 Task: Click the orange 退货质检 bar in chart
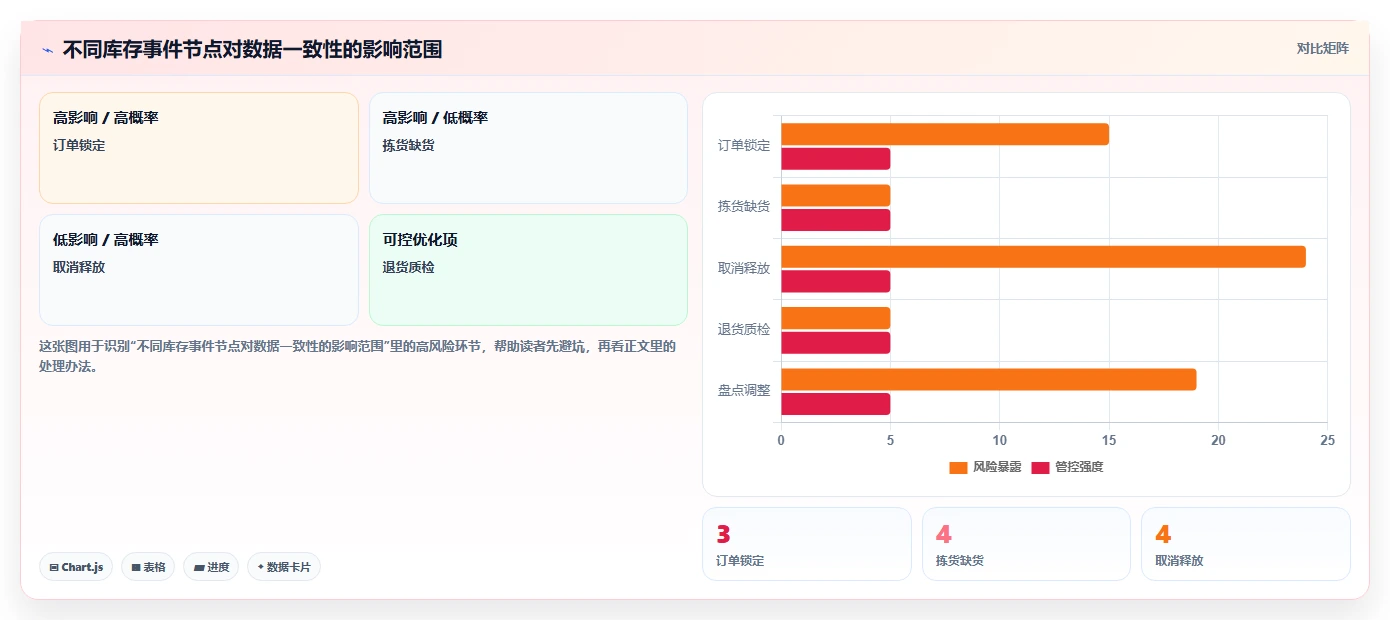pos(835,318)
